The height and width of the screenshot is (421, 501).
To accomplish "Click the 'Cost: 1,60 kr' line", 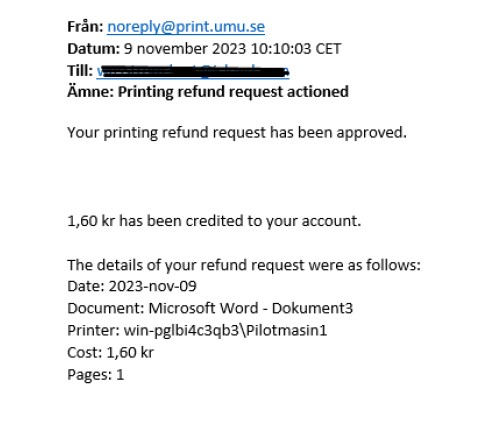I will click(x=111, y=353).
